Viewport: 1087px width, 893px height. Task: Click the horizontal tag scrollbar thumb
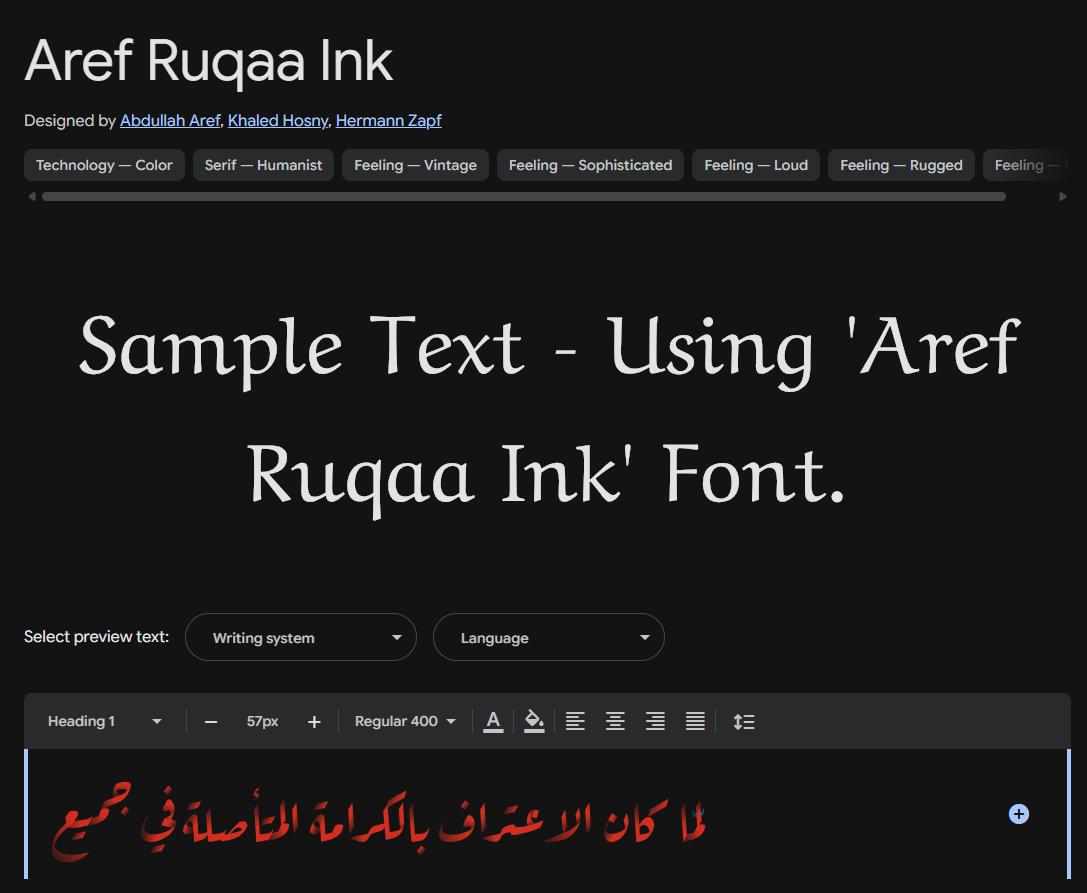523,197
